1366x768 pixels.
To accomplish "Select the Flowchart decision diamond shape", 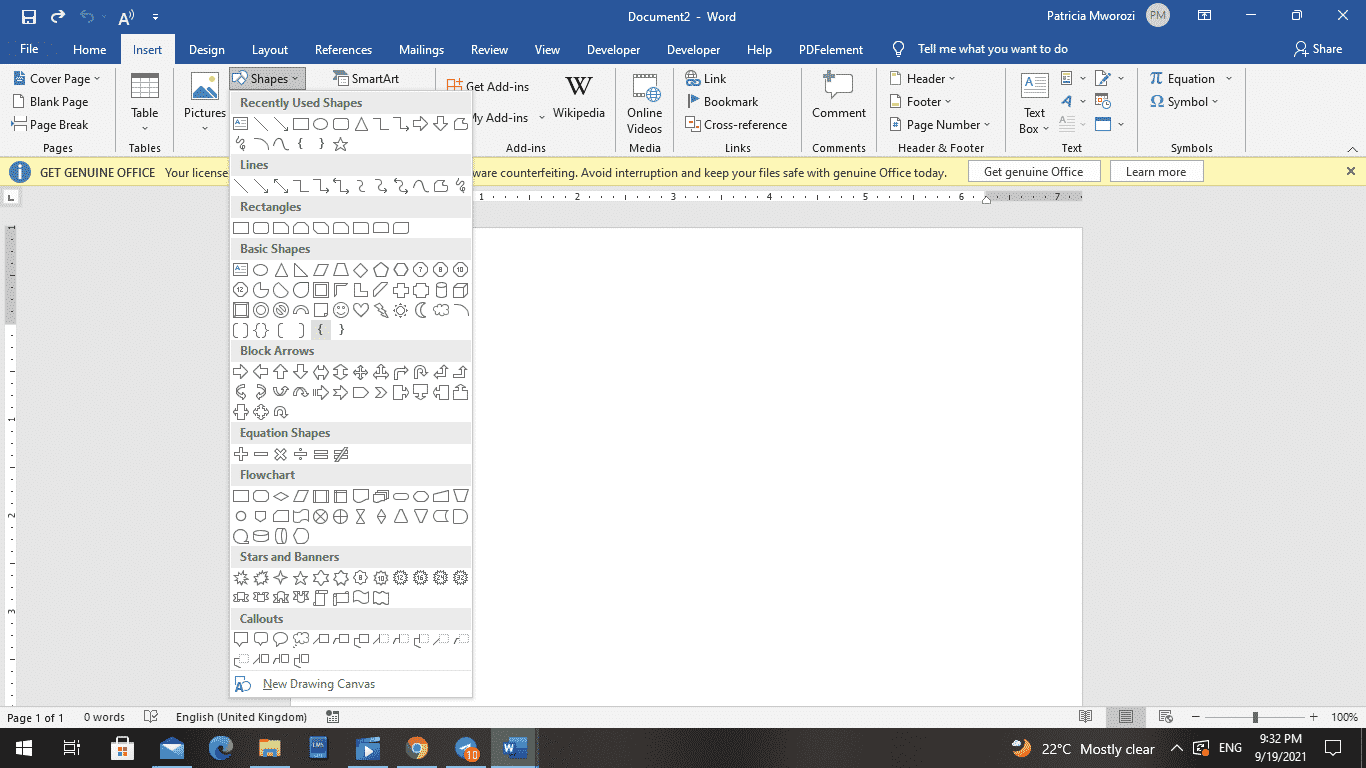I will 280,495.
